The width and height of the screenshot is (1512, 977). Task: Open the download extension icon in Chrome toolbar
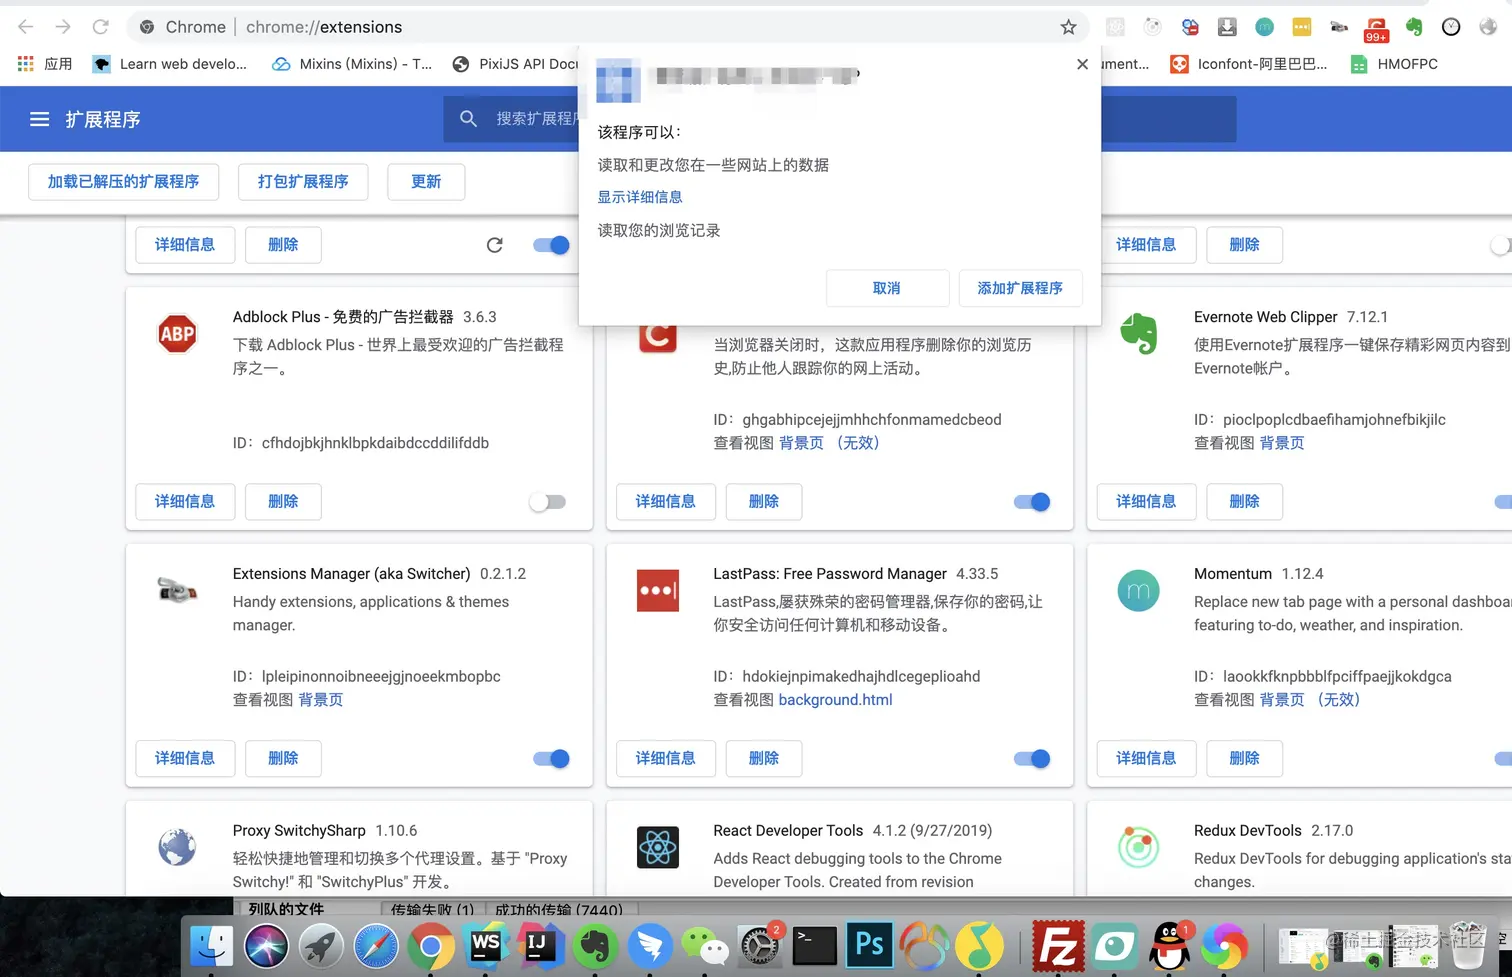tap(1227, 27)
